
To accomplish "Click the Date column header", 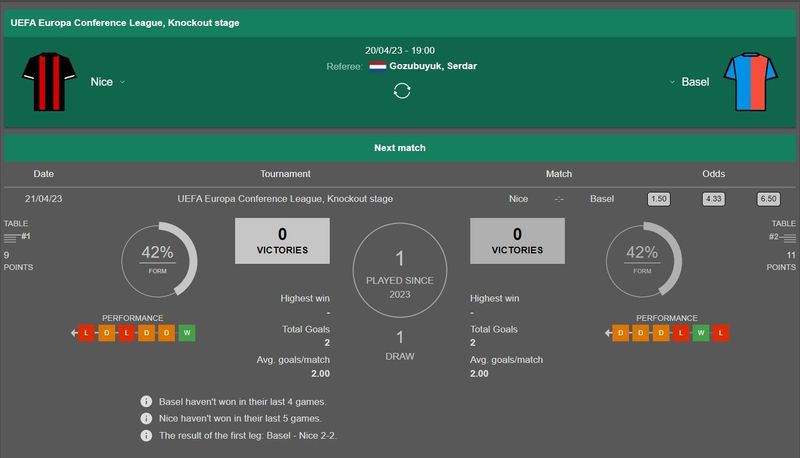I will (x=43, y=174).
